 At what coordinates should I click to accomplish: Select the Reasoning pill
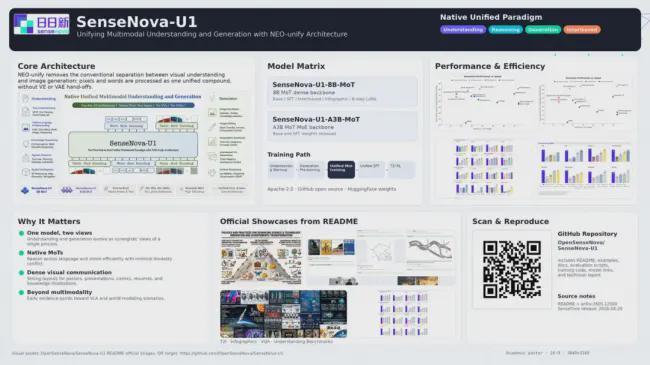(x=505, y=29)
